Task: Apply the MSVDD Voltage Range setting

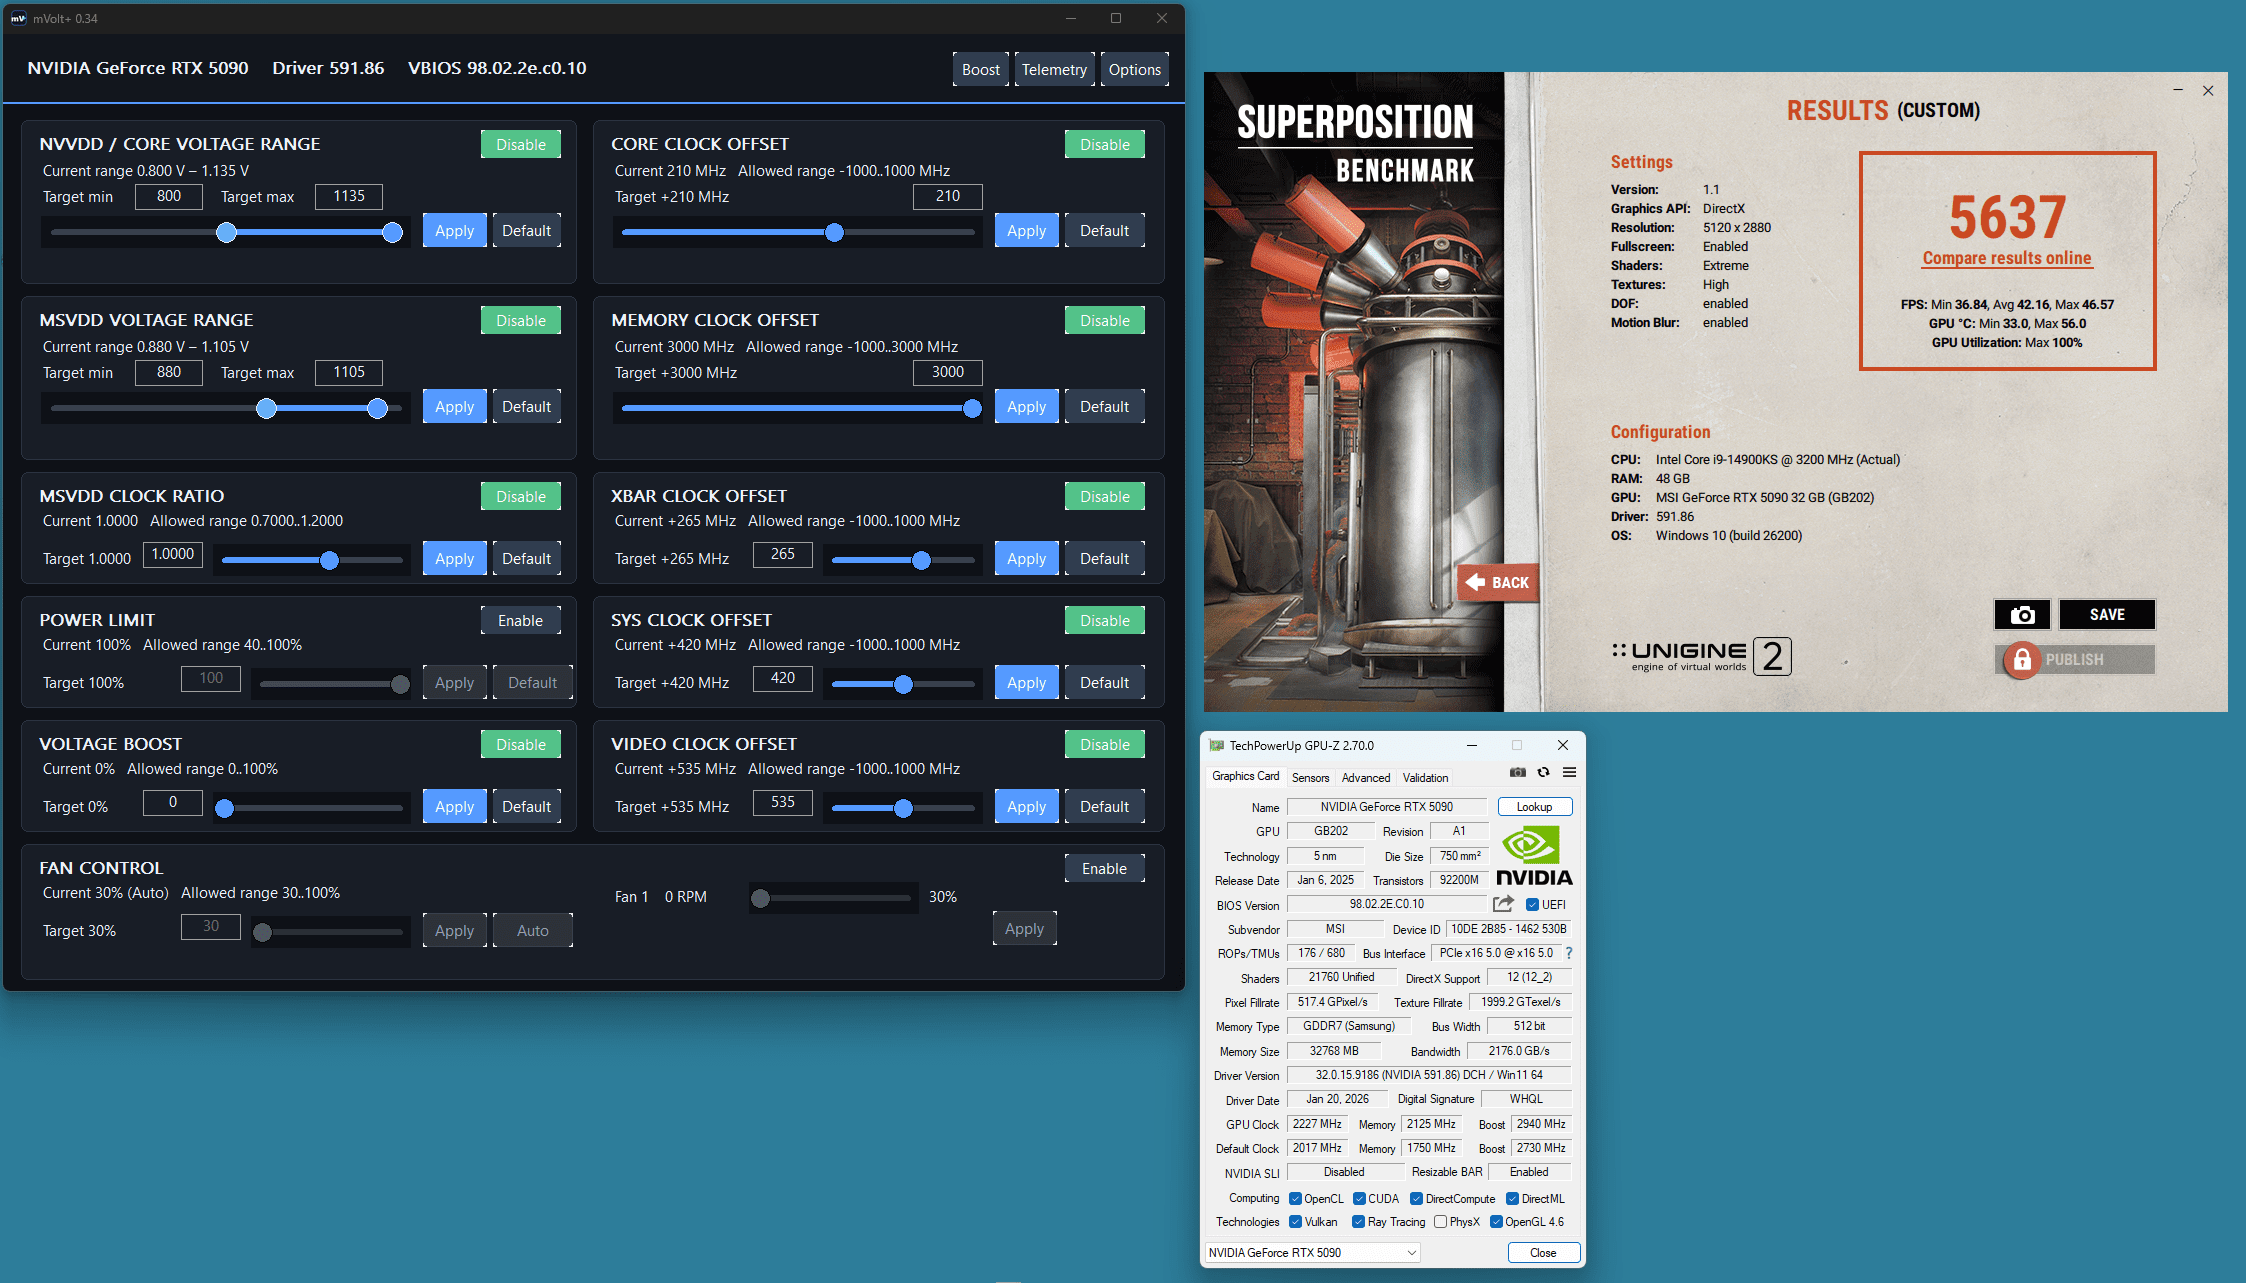Action: [454, 406]
